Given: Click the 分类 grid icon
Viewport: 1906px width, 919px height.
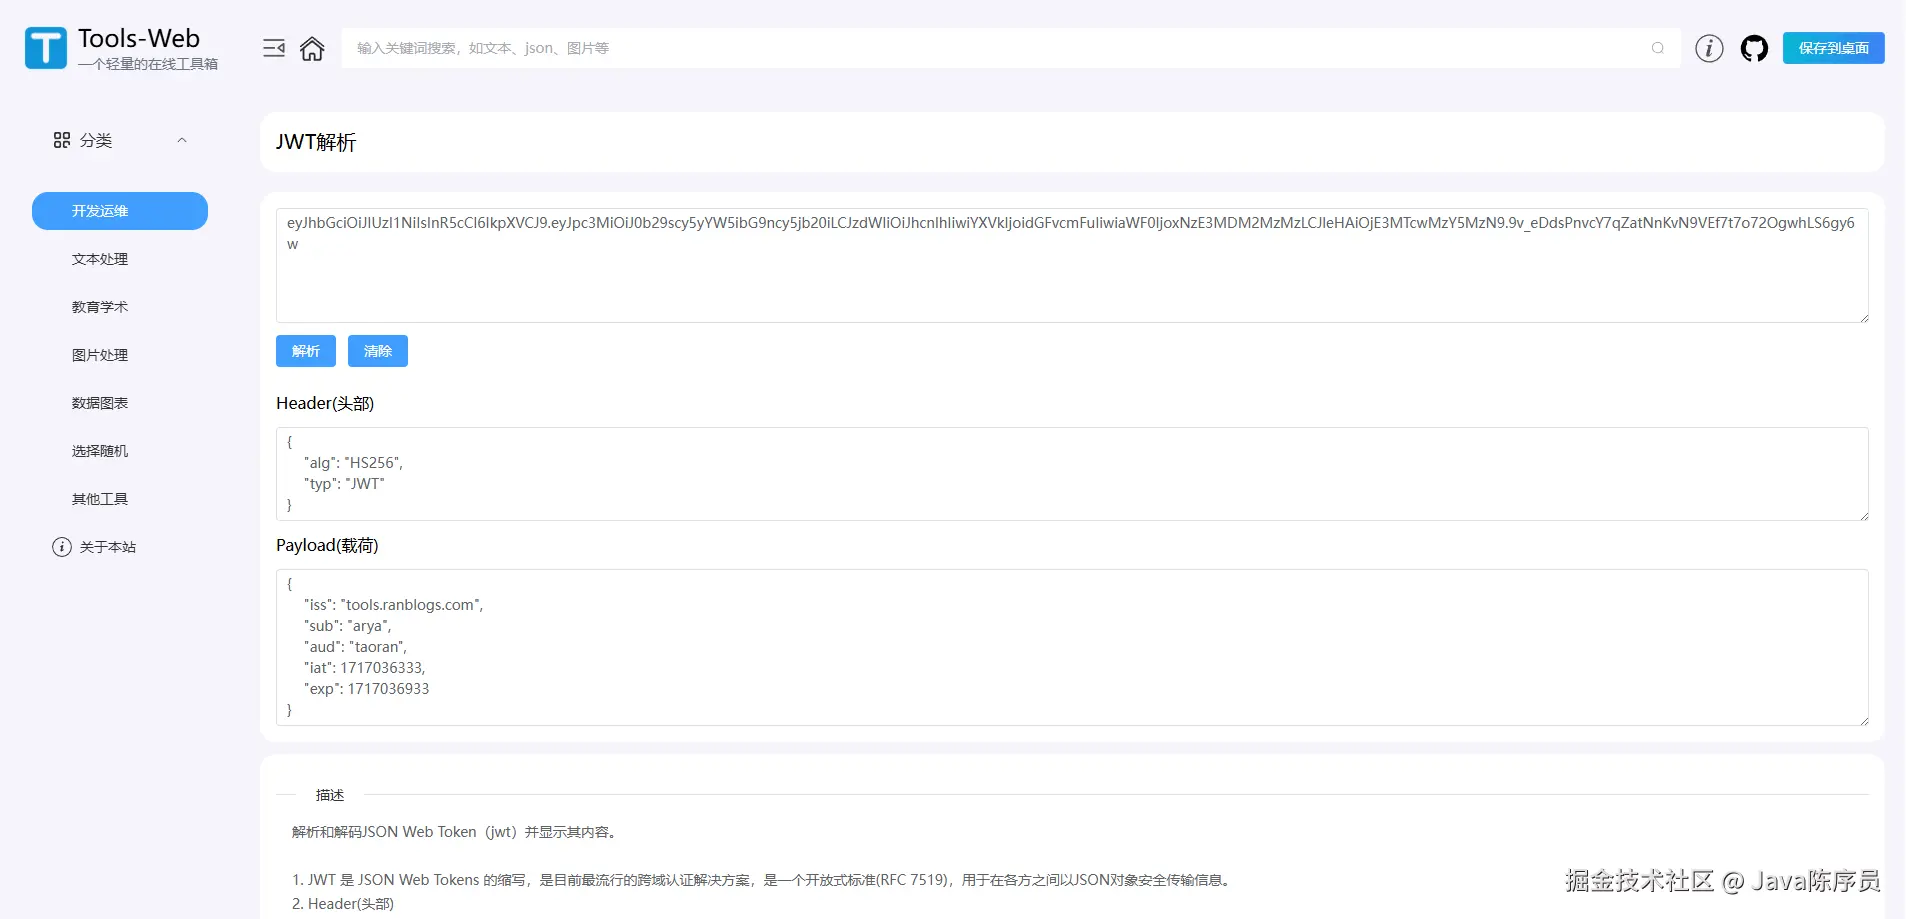Looking at the screenshot, I should click(x=62, y=140).
